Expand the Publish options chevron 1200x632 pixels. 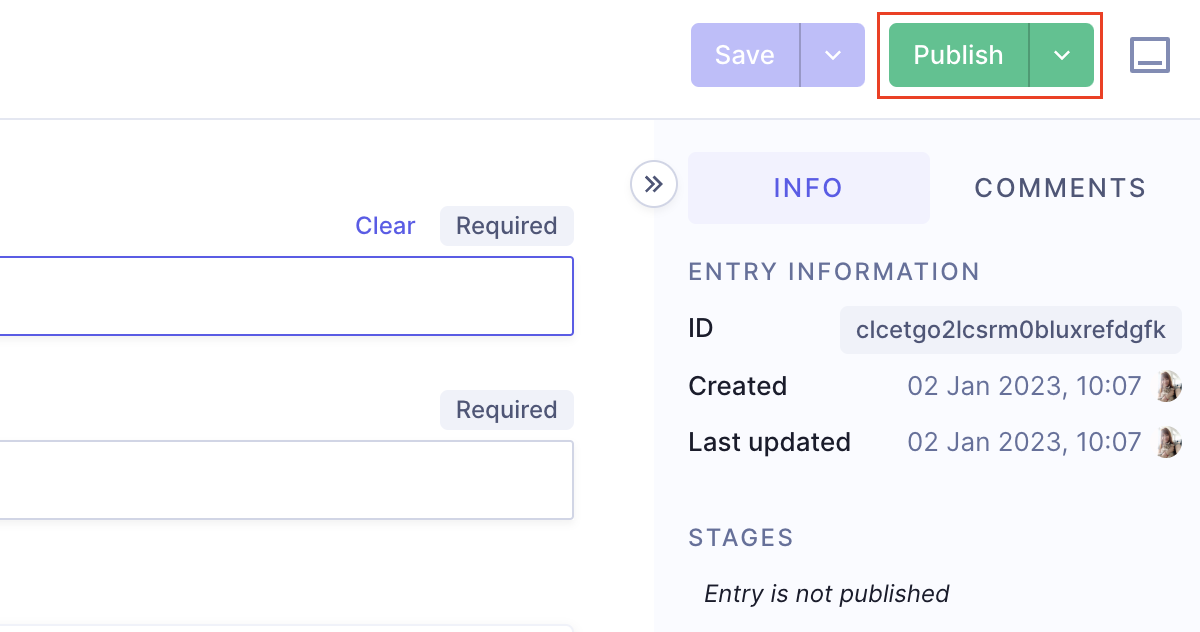[x=1062, y=55]
